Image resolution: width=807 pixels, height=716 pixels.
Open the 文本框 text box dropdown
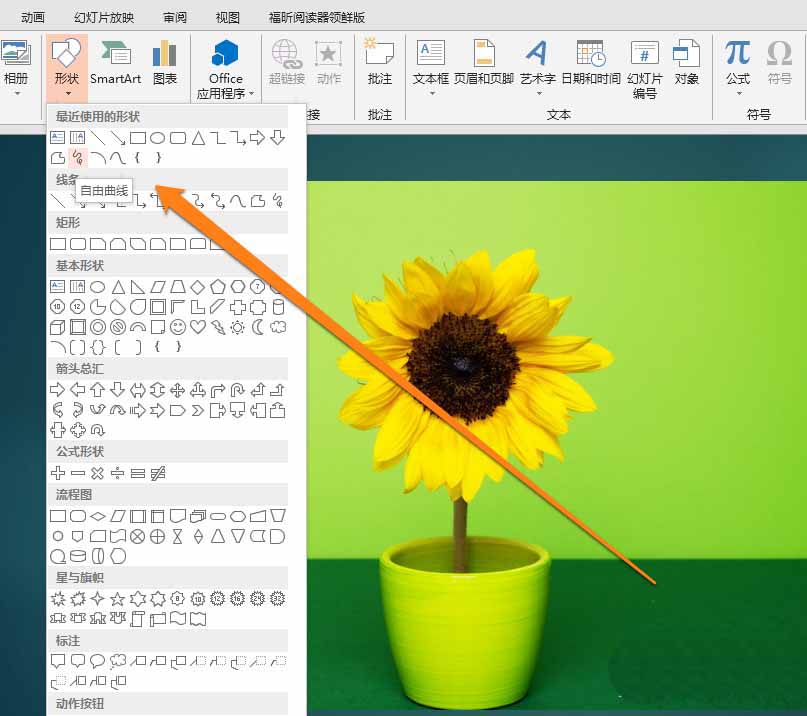tap(431, 68)
